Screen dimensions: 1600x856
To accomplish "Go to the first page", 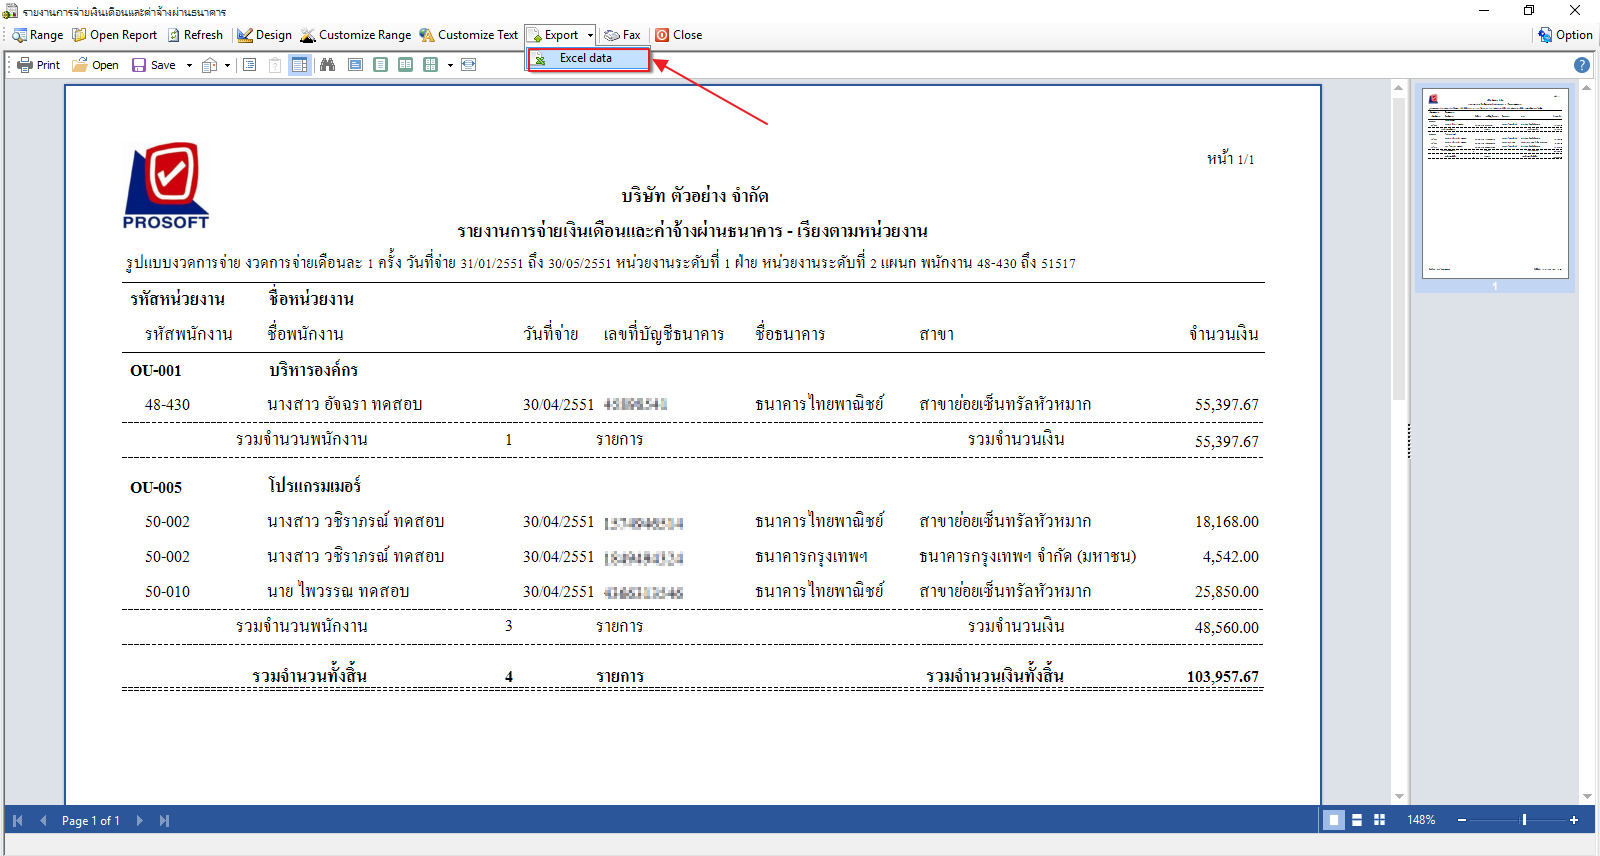I will pos(18,821).
